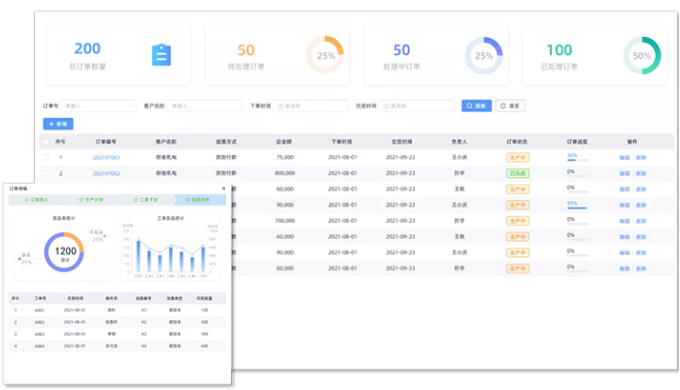Click the orange 25% pending orders ring
Image resolution: width=680 pixels, height=390 pixels.
tap(325, 55)
